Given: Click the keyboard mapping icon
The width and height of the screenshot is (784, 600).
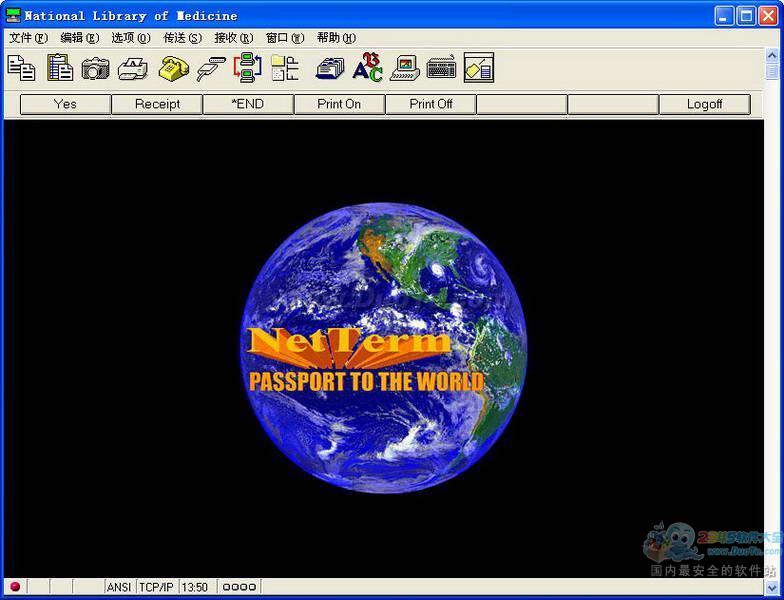Looking at the screenshot, I should [x=442, y=68].
